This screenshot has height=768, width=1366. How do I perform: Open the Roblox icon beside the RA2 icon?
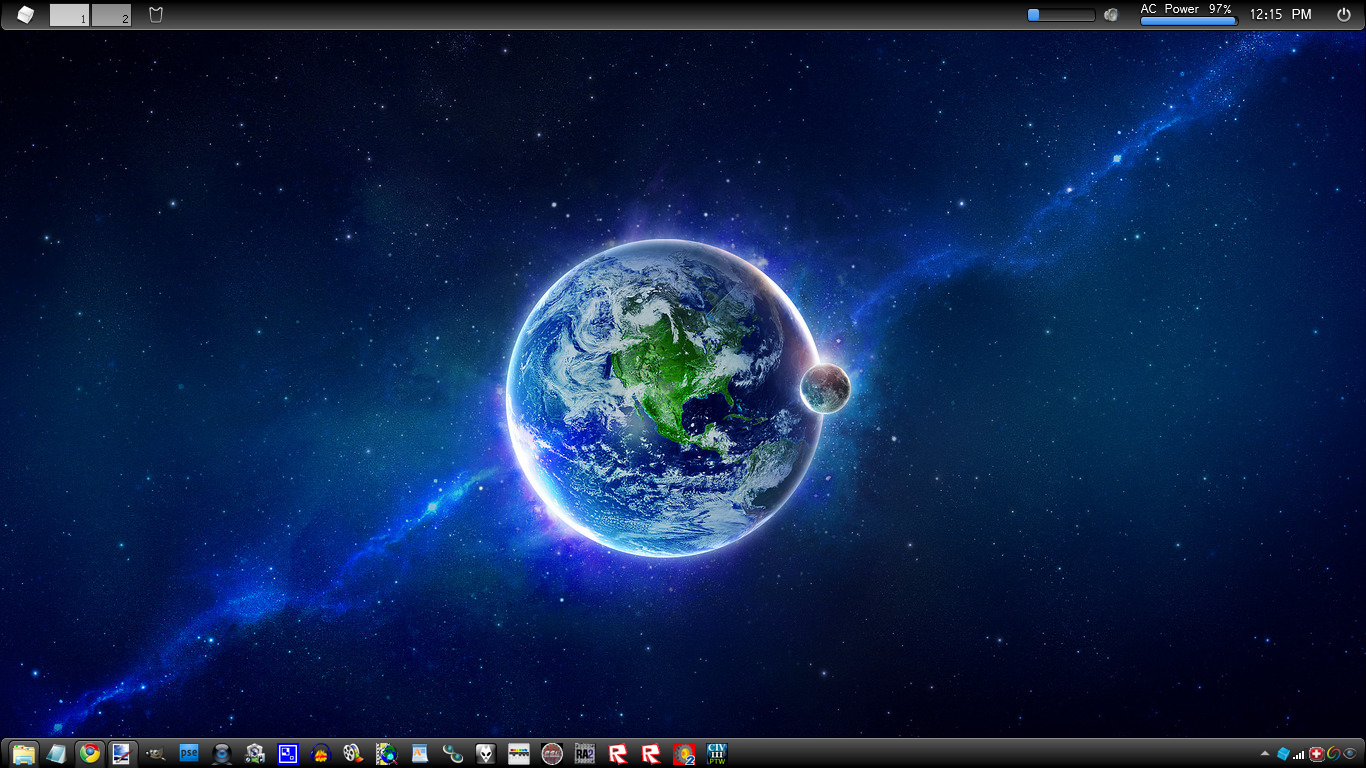coord(618,753)
